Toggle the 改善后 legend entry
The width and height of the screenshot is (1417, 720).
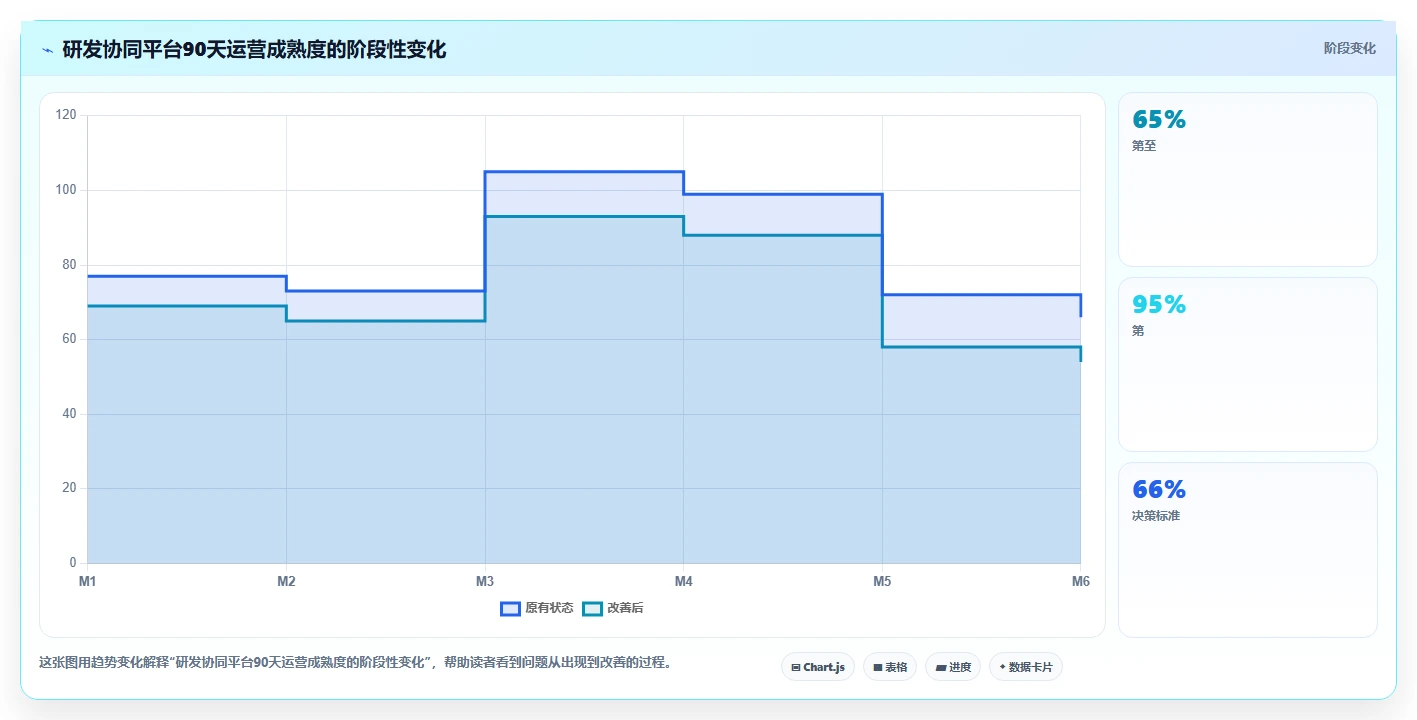coord(613,608)
